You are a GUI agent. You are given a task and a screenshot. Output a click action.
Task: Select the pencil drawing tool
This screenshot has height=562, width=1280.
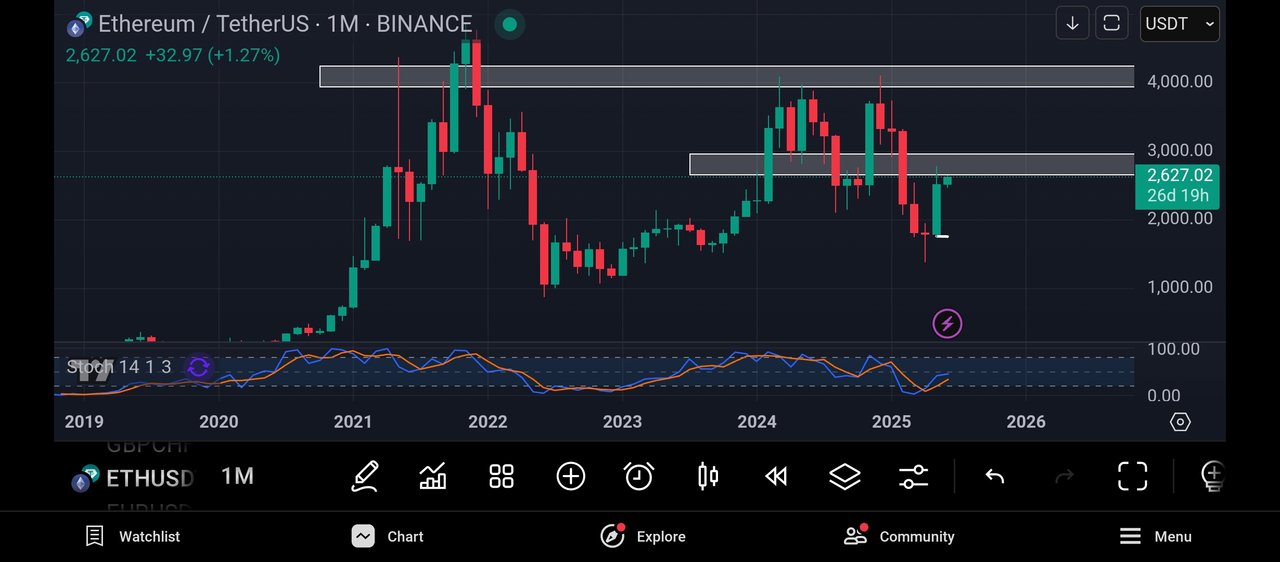pyautogui.click(x=365, y=476)
